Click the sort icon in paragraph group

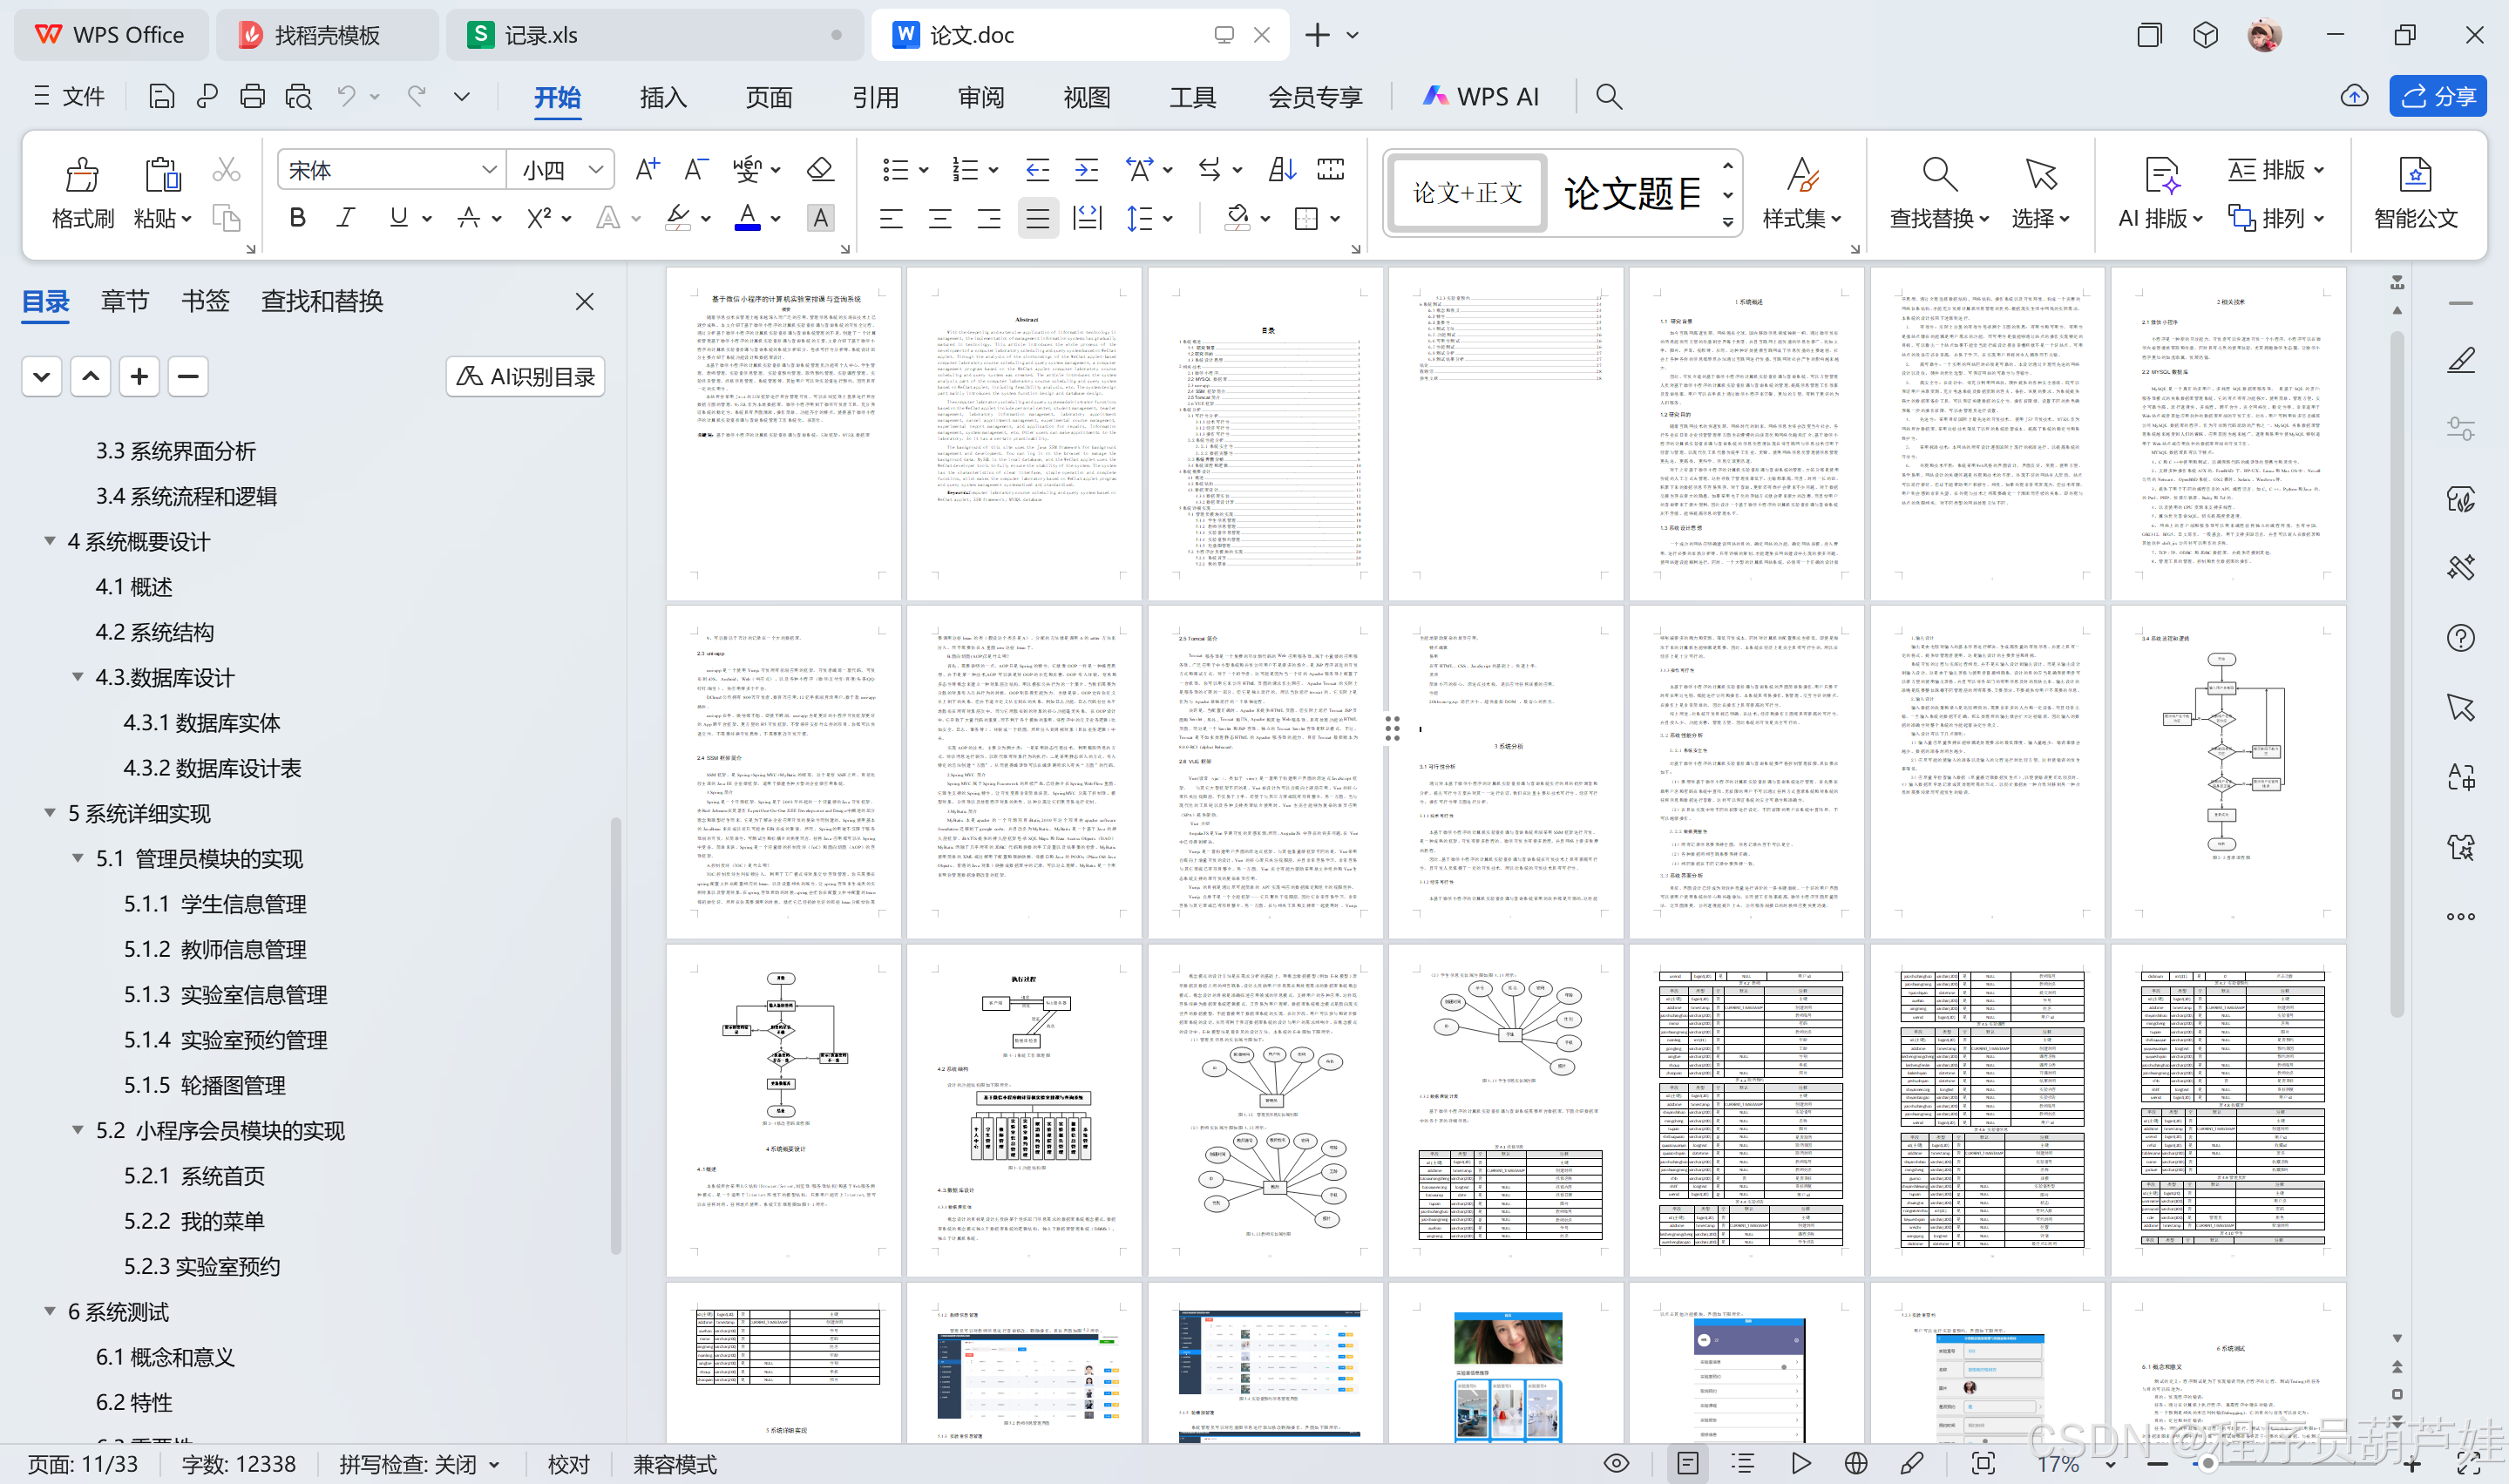(x=1282, y=169)
